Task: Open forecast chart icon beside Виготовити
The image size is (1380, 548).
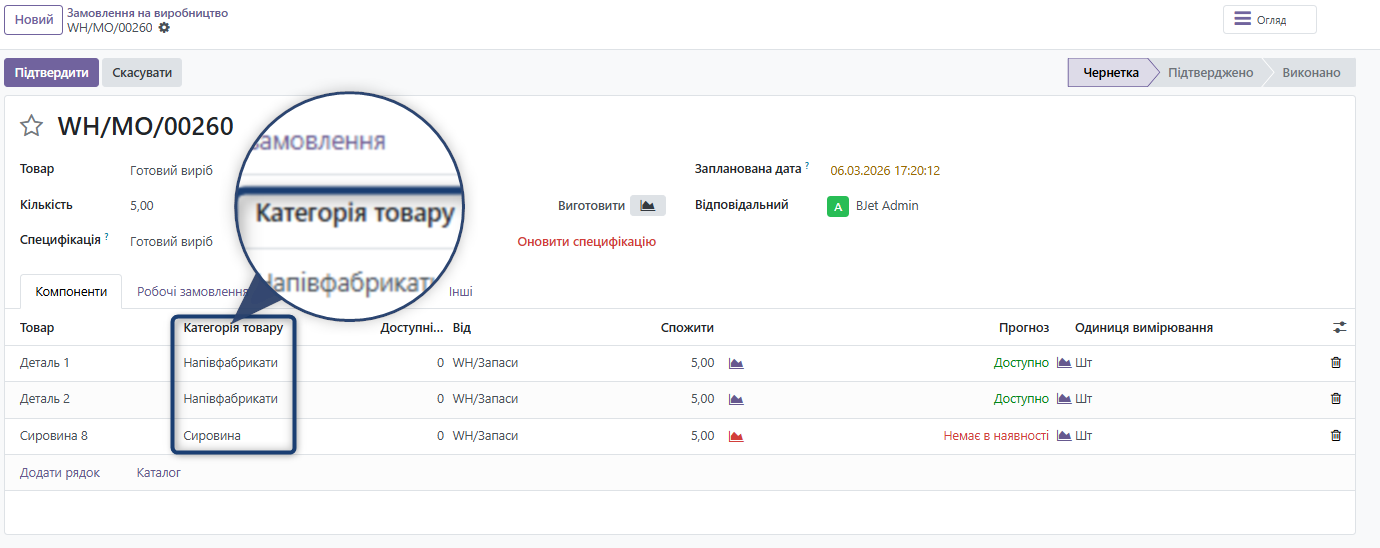Action: (647, 206)
